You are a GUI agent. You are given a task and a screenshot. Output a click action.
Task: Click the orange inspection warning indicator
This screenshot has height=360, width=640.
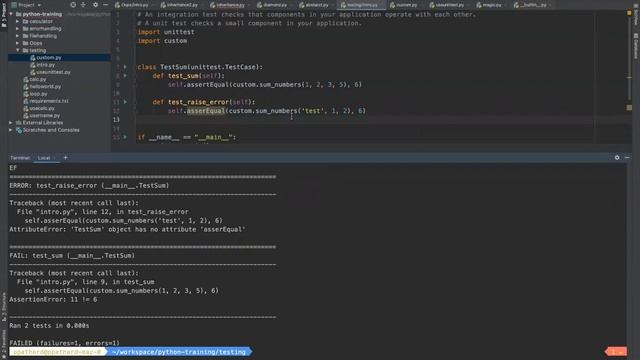pyautogui.click(x=629, y=13)
